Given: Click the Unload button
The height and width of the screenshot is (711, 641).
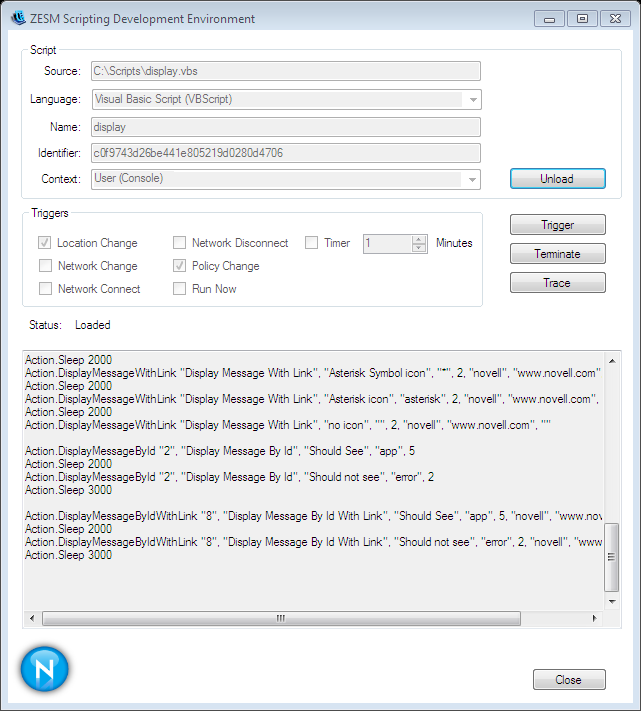Looking at the screenshot, I should tap(558, 179).
